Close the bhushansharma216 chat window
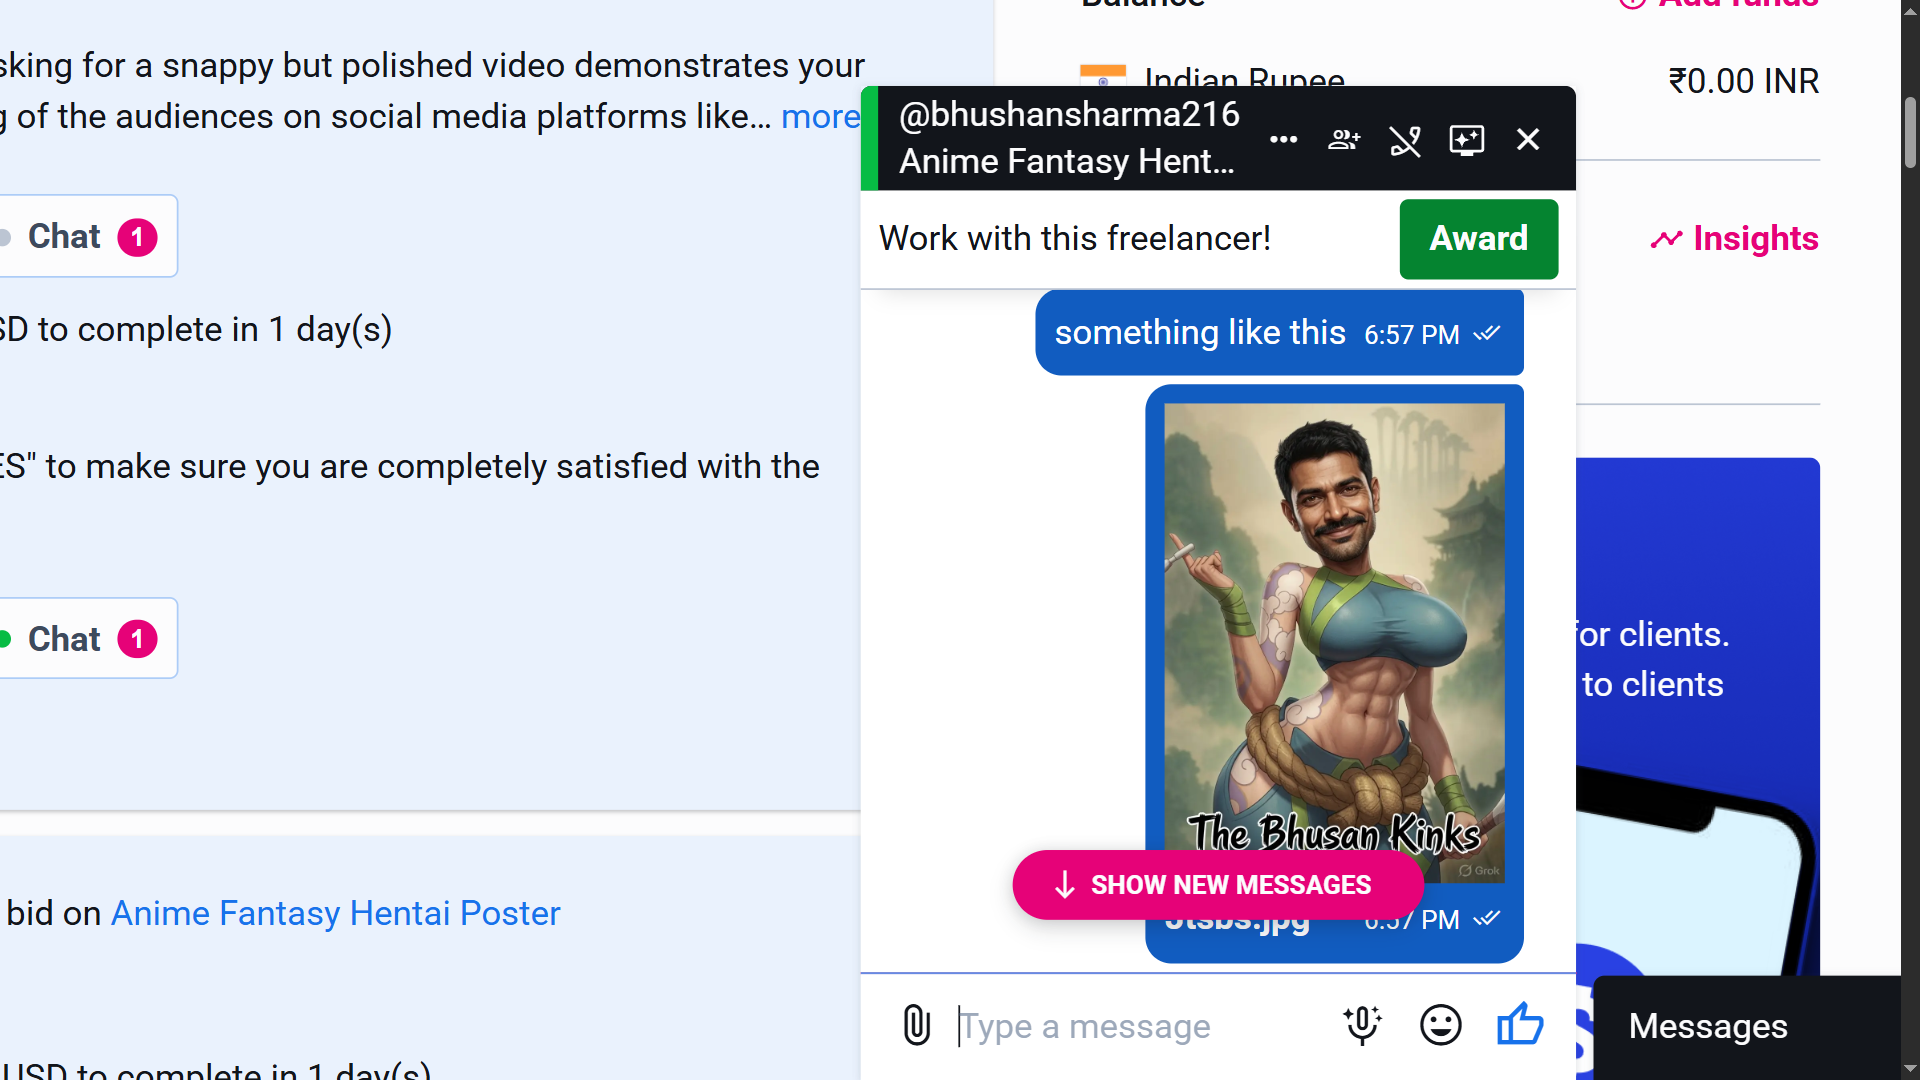 coord(1528,140)
